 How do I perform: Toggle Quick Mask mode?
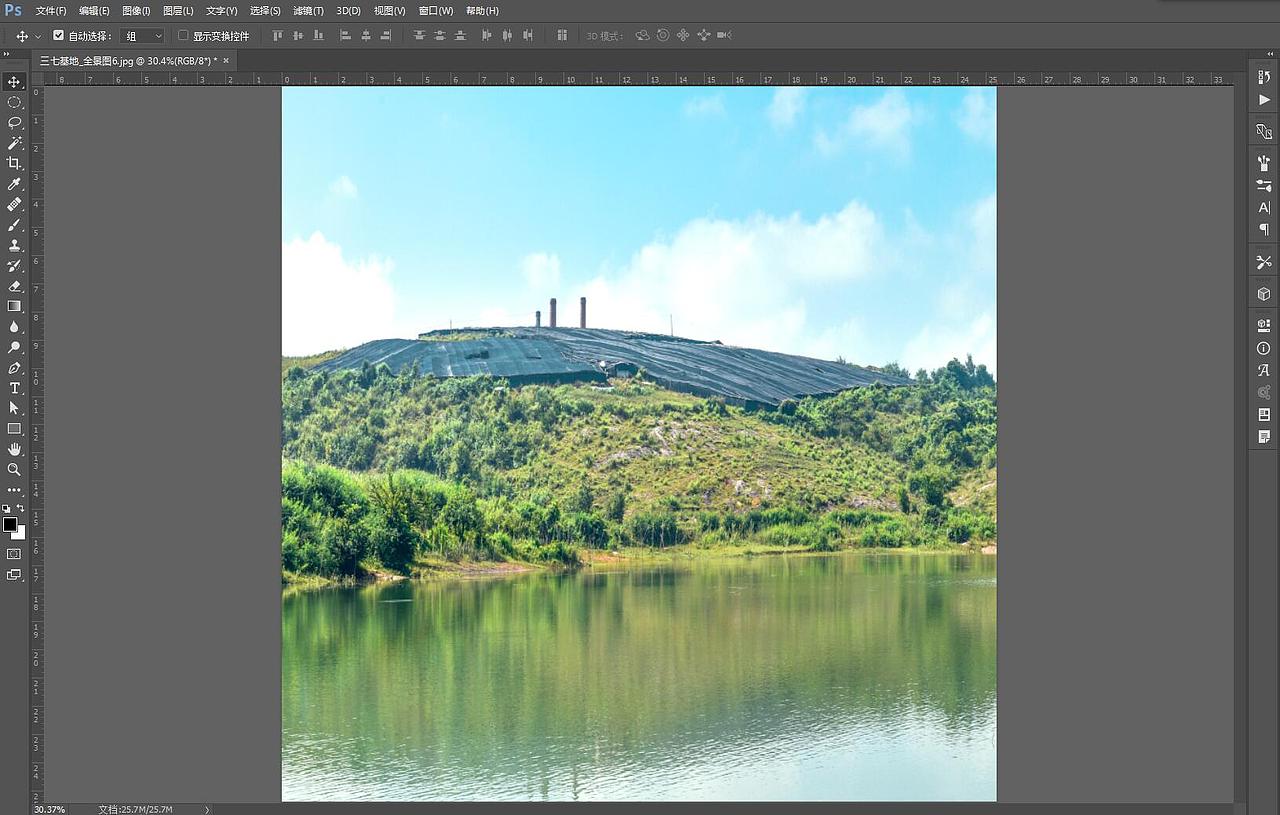(14, 554)
